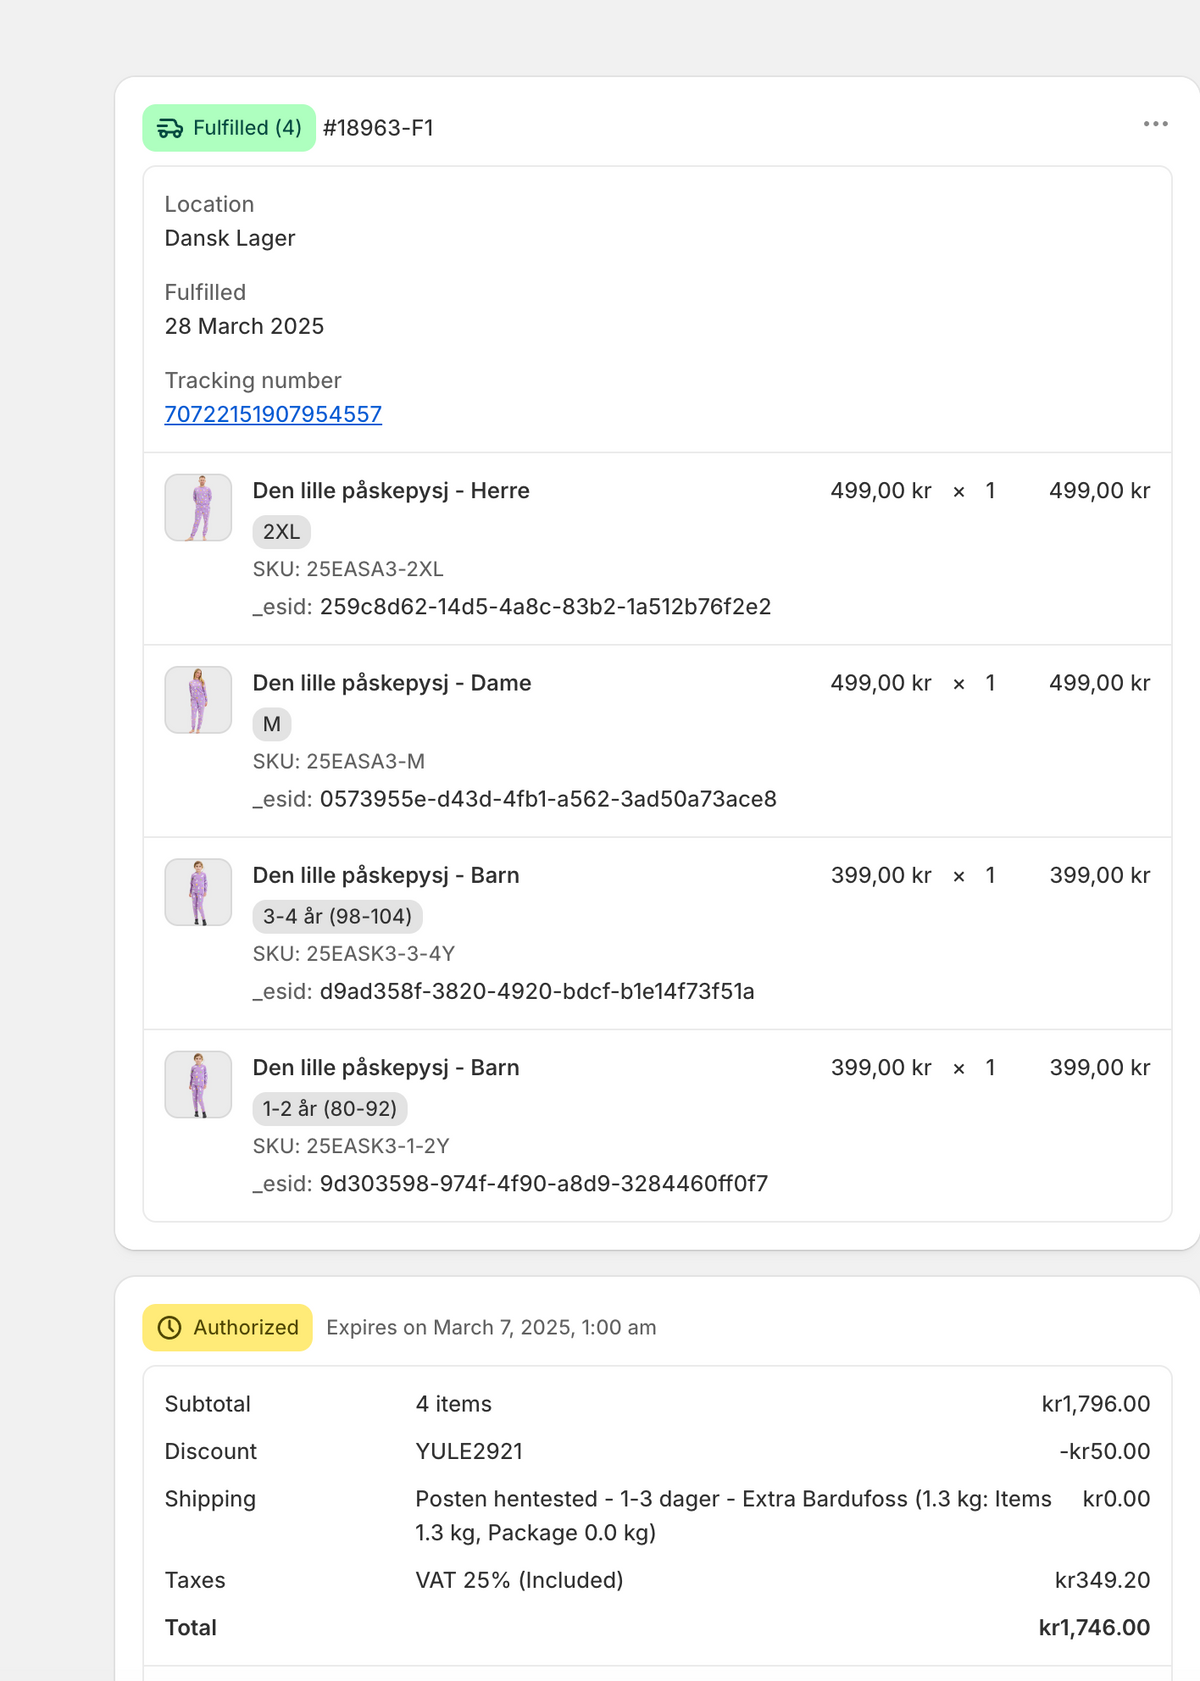
Task: Click the Fulfilled truck icon
Action: click(170, 128)
